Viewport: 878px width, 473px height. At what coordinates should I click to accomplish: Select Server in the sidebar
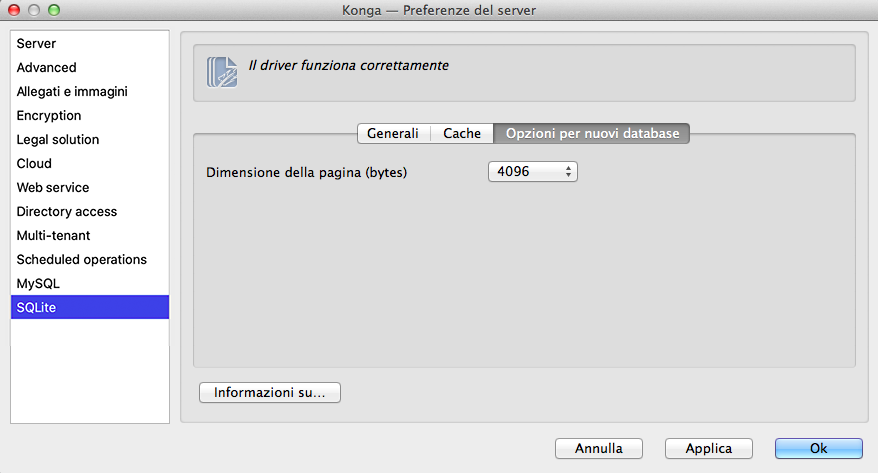pos(36,44)
